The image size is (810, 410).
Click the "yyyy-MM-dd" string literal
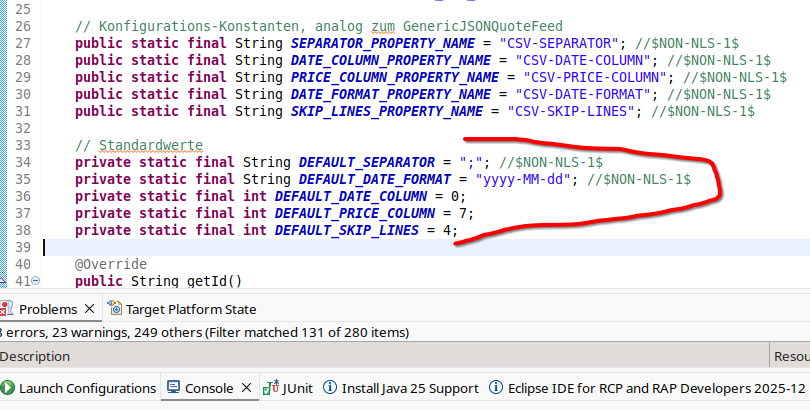click(525, 179)
